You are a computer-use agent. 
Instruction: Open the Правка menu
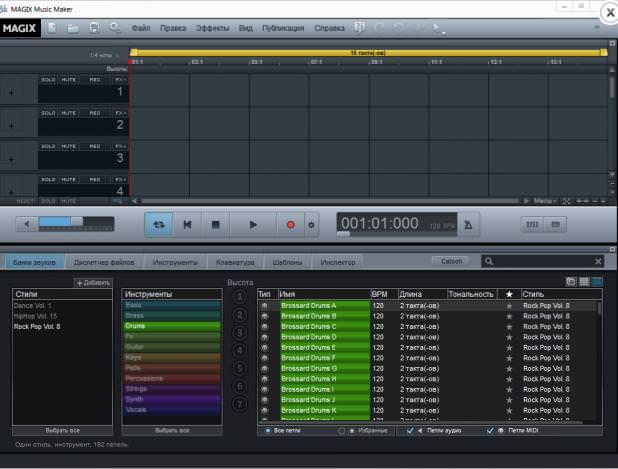(173, 28)
